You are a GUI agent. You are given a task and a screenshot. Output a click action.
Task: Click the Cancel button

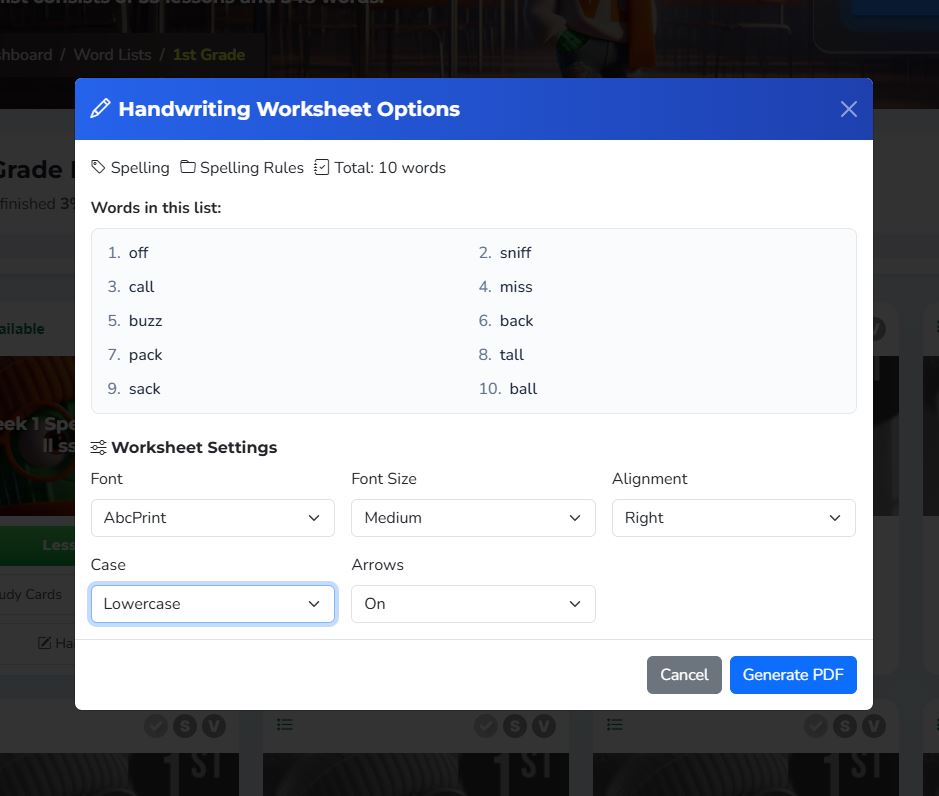coord(684,675)
